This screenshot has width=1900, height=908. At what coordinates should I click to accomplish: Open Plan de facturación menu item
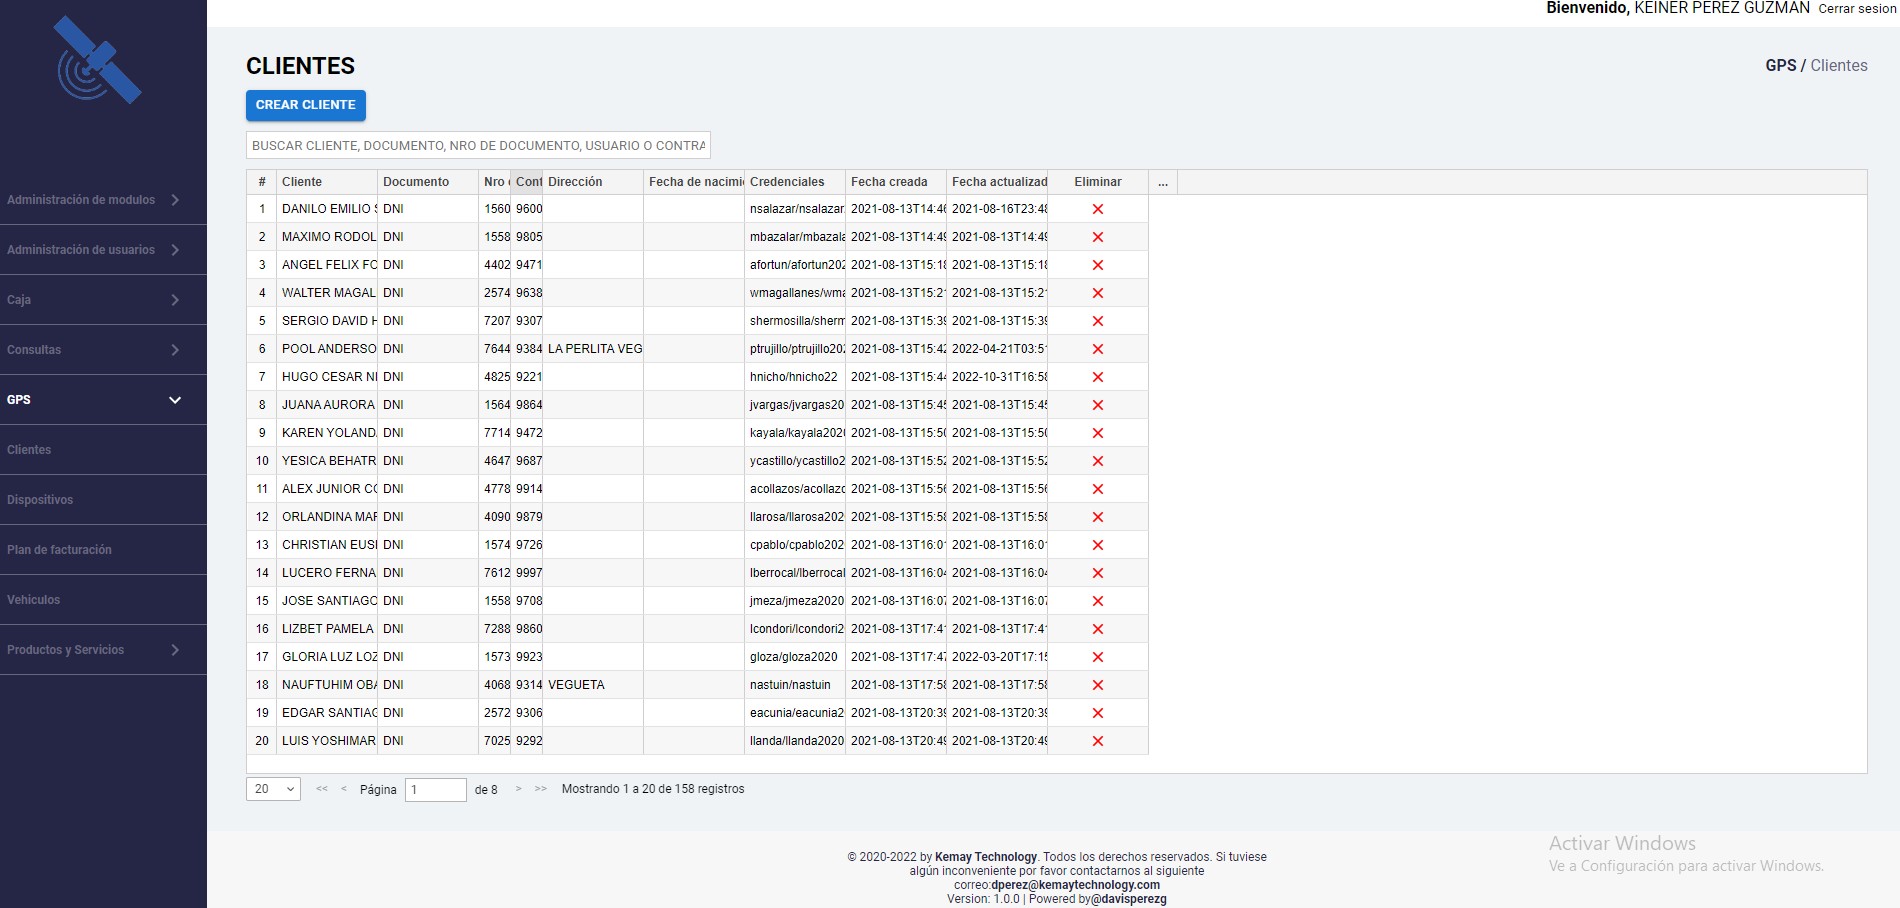pyautogui.click(x=60, y=550)
